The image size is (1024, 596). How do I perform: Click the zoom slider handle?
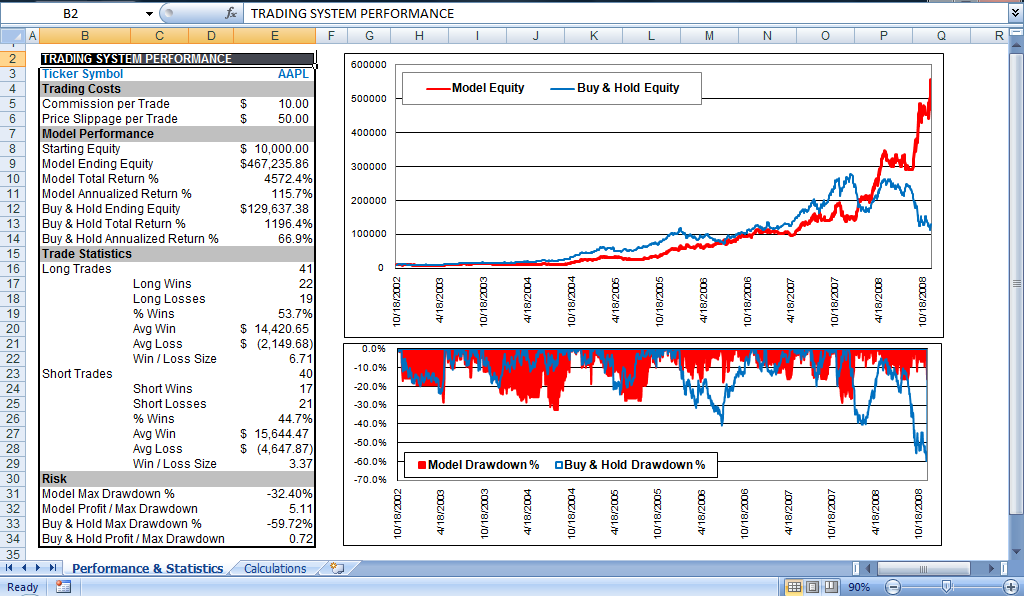[946, 587]
